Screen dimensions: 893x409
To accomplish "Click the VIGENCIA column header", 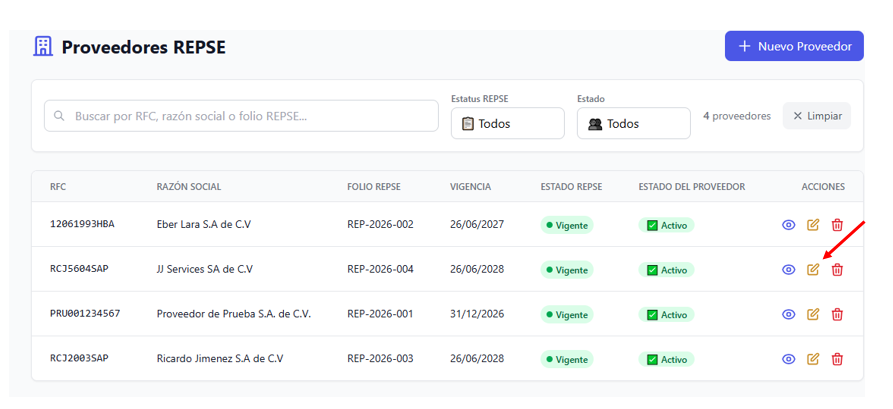I will [470, 187].
